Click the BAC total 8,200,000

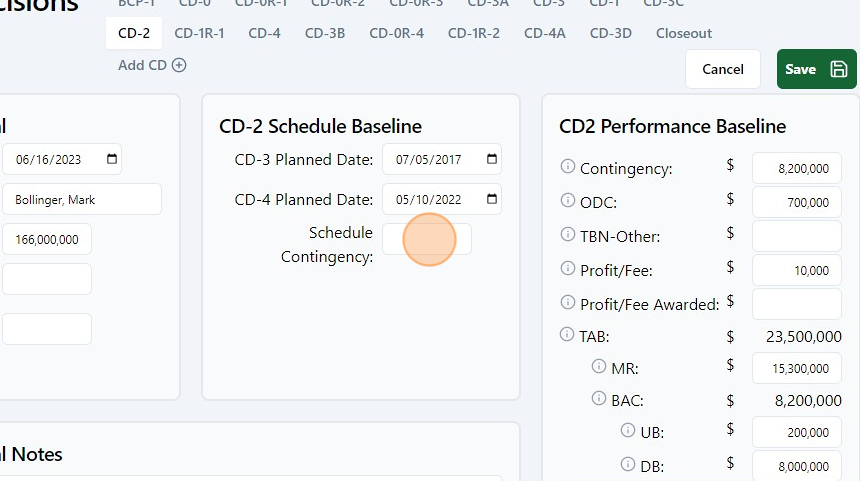[x=808, y=400]
